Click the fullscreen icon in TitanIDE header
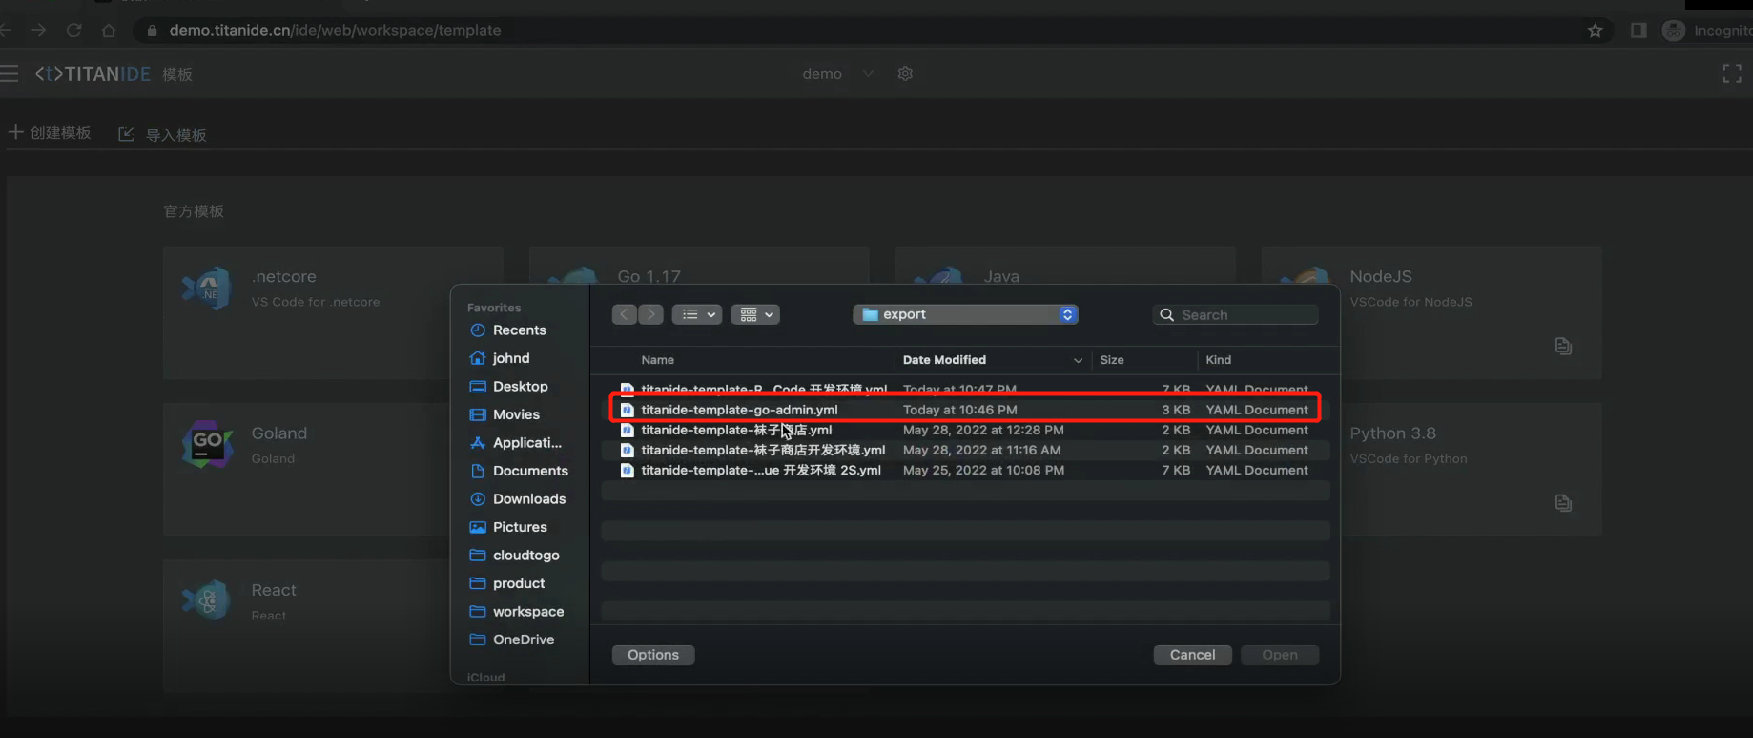The image size is (1753, 738). tap(1732, 74)
